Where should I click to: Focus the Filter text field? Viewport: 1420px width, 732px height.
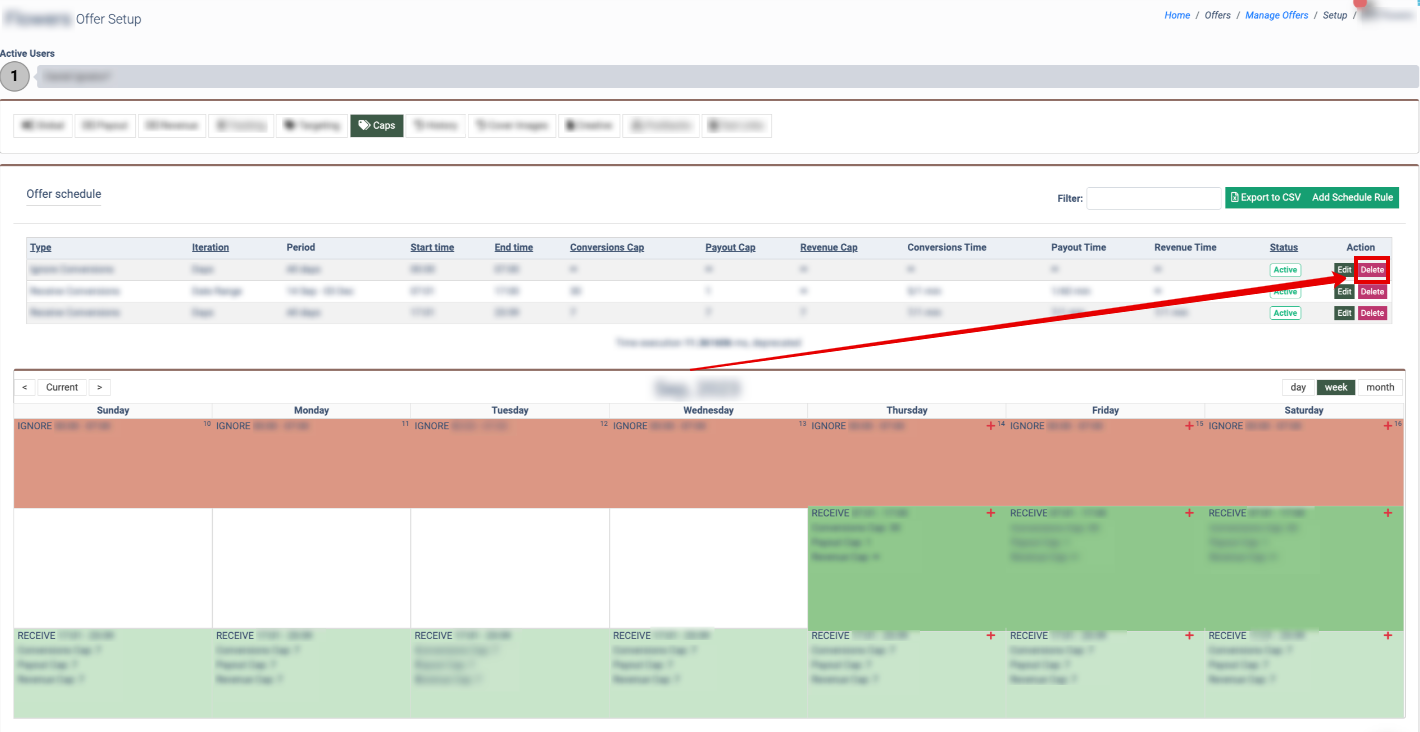coord(1153,198)
